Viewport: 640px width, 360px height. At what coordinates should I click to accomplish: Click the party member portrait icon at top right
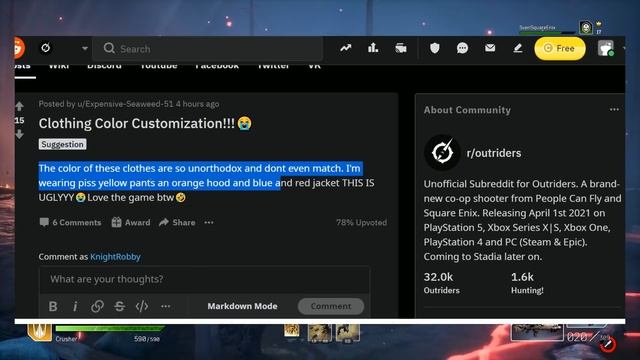click(586, 28)
